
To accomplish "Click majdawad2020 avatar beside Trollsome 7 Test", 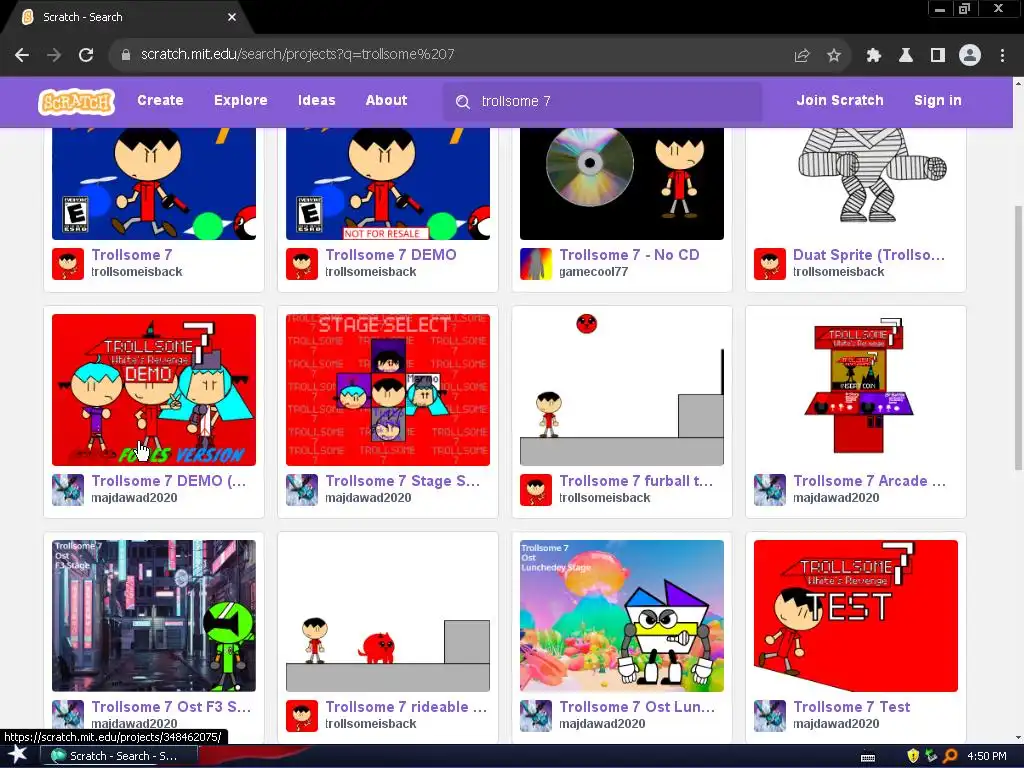I will pos(770,716).
